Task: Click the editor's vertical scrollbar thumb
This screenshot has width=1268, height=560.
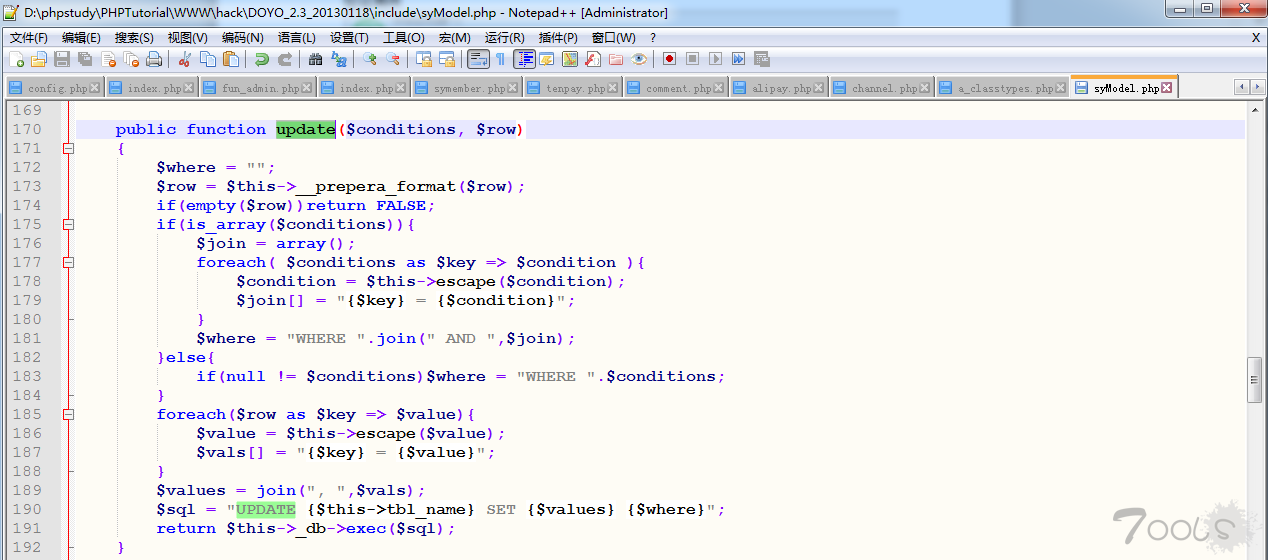Action: 1254,379
